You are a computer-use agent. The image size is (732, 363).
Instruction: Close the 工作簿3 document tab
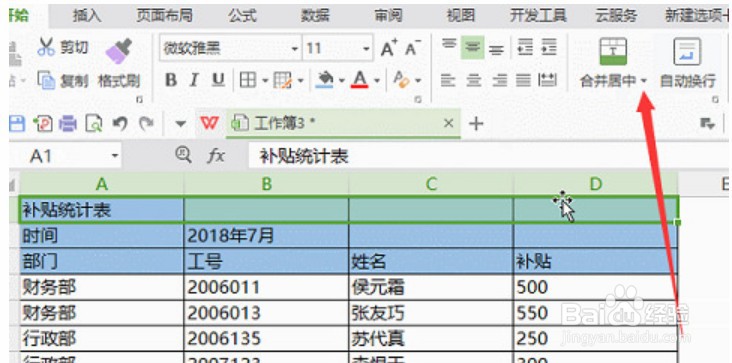[x=448, y=123]
